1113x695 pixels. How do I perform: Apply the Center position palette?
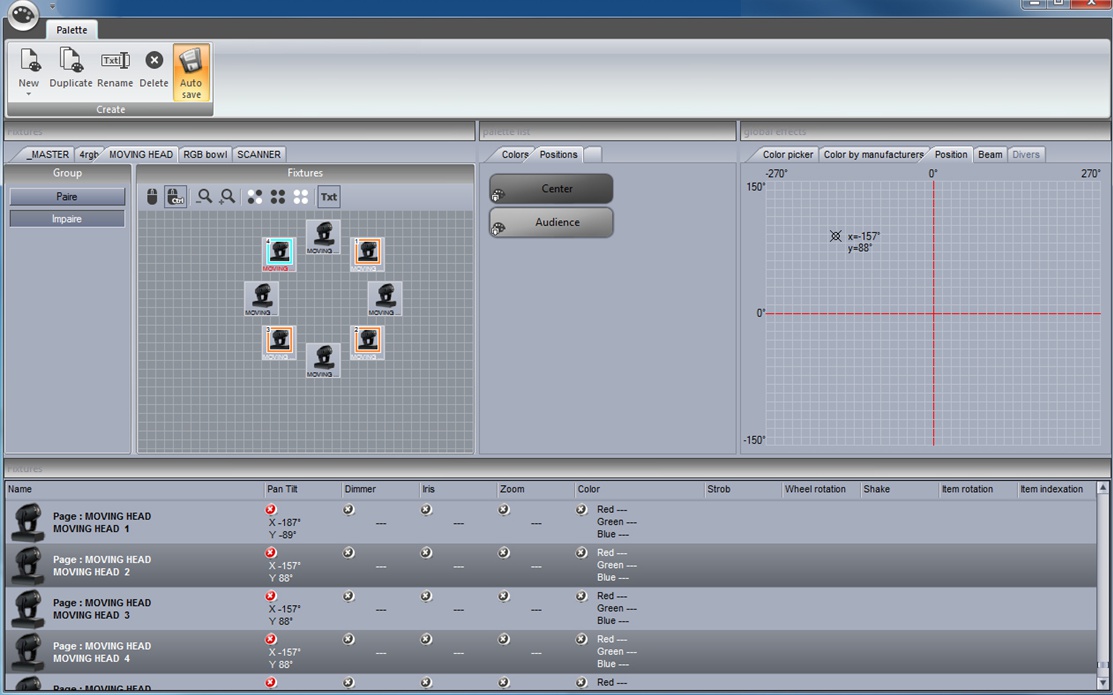[x=551, y=189]
